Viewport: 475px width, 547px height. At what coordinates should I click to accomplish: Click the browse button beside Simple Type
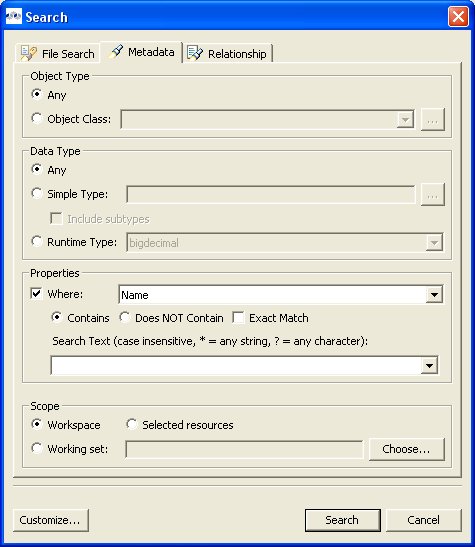(432, 194)
